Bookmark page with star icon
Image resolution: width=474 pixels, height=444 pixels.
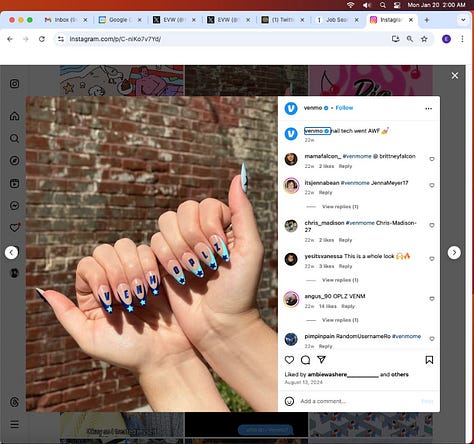point(424,39)
